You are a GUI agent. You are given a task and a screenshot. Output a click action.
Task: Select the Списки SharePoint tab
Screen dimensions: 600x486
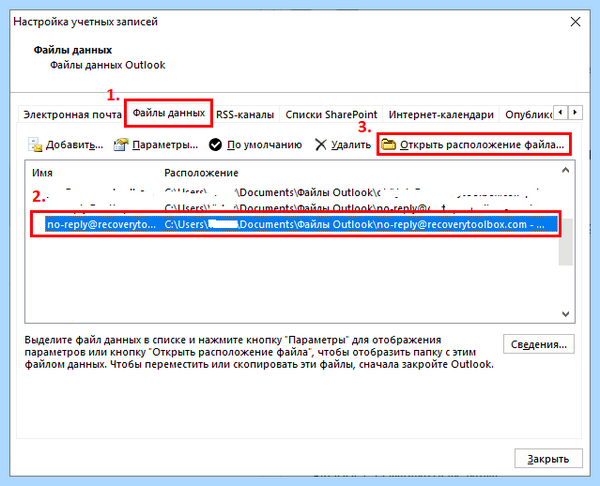pyautogui.click(x=331, y=114)
